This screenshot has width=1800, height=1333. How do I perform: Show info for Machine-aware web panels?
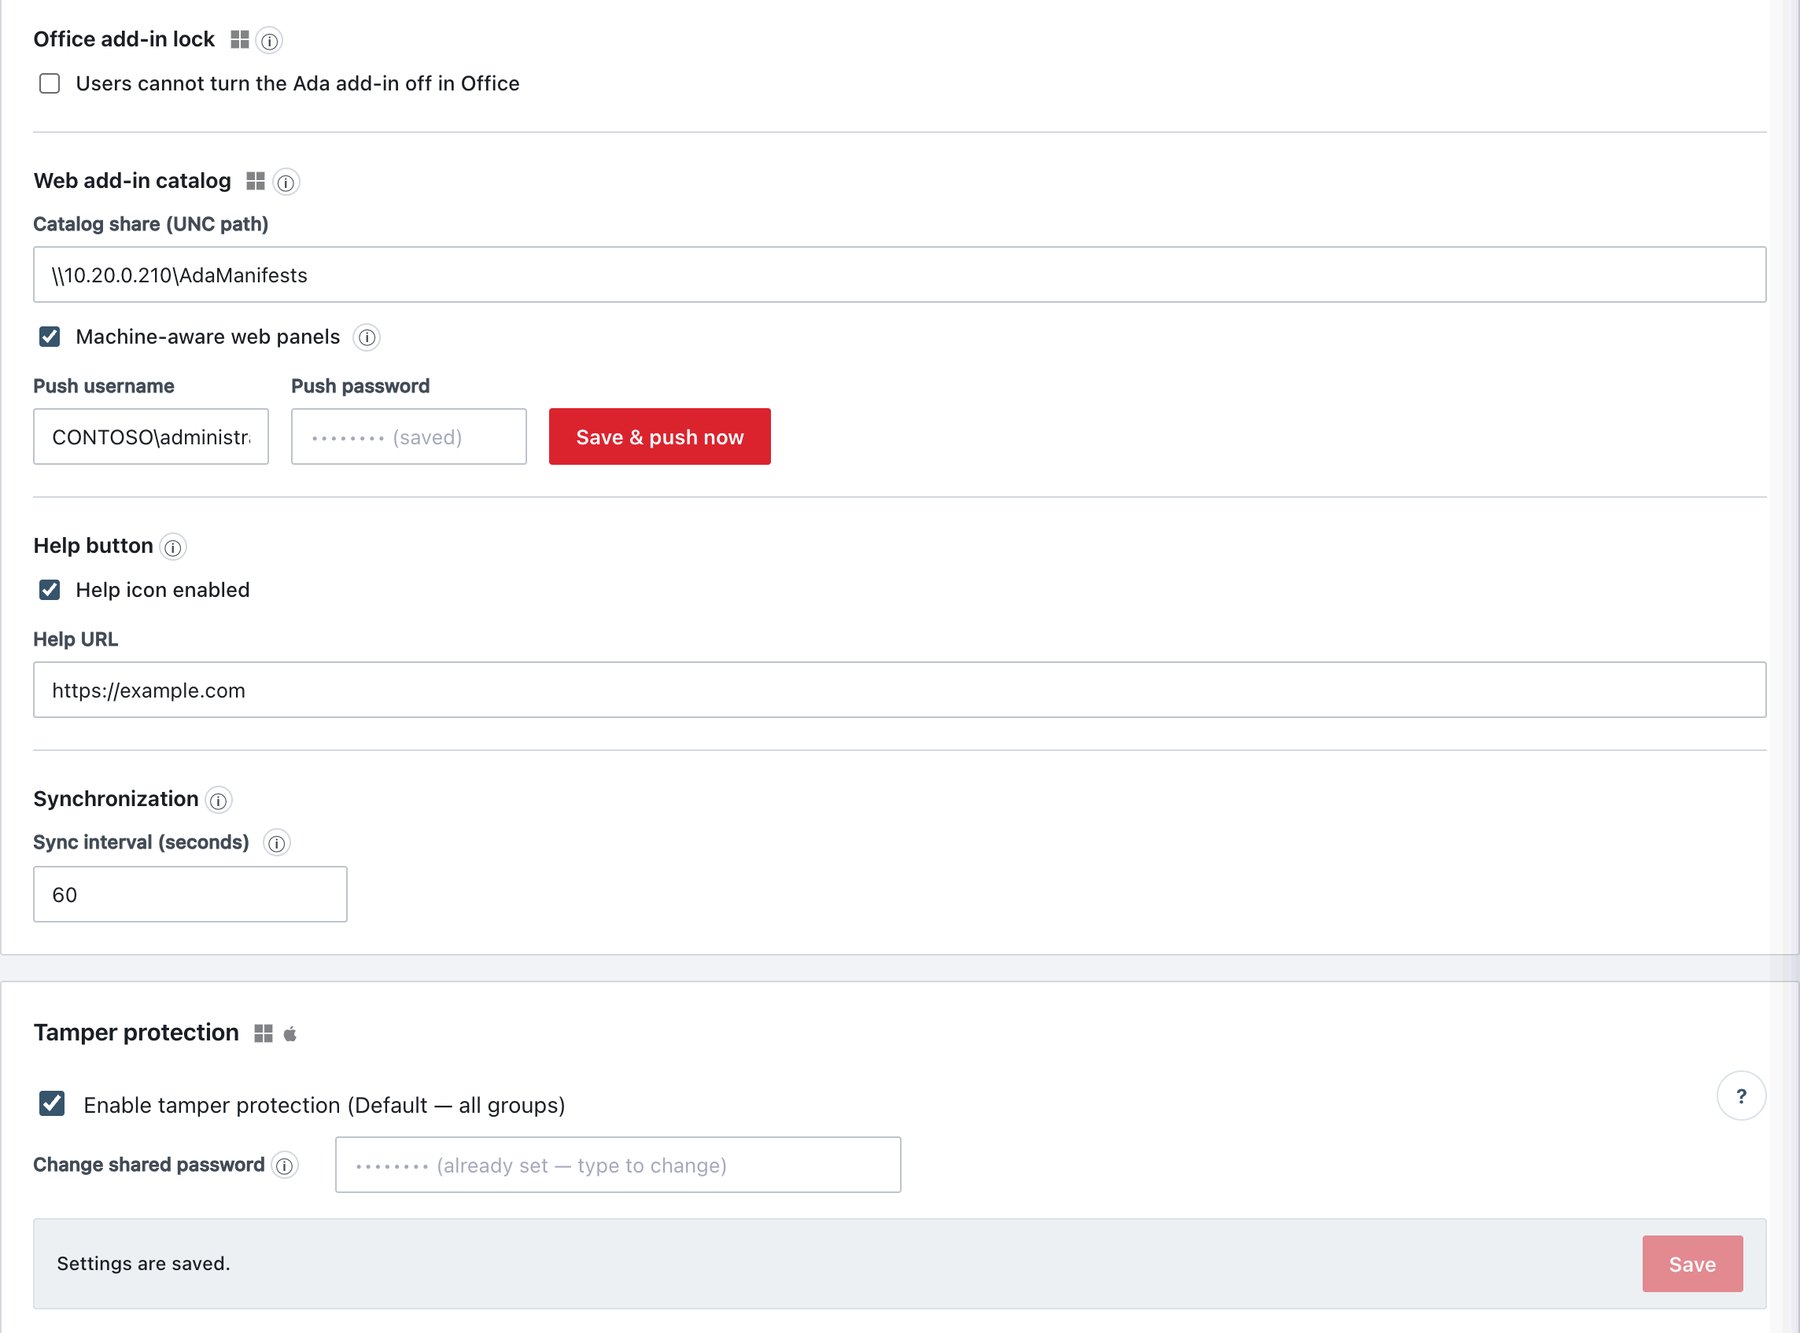[x=367, y=338]
